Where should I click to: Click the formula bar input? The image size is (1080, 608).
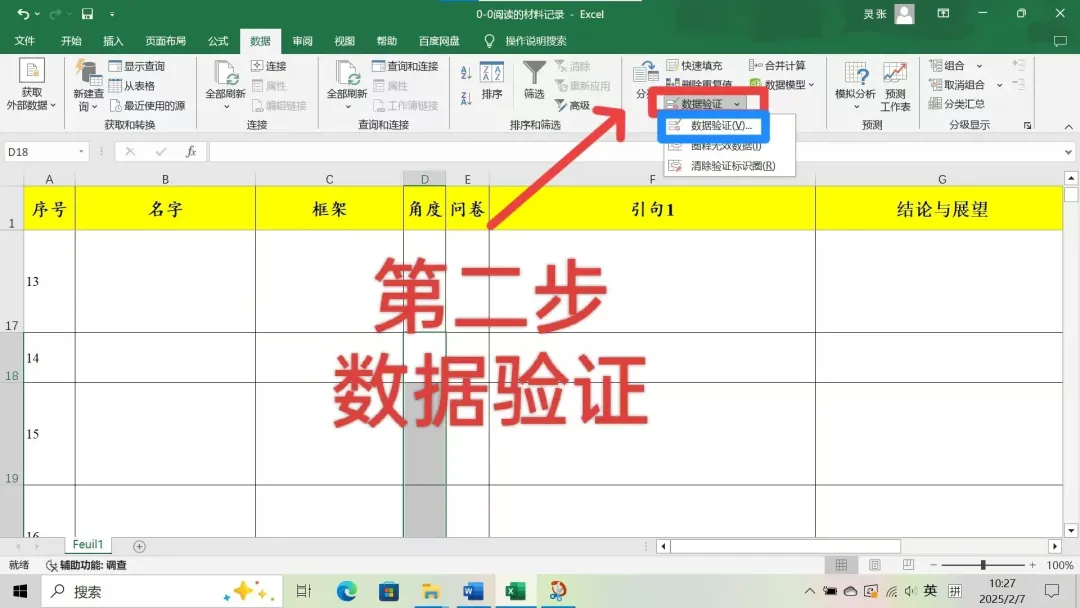[x=634, y=151]
